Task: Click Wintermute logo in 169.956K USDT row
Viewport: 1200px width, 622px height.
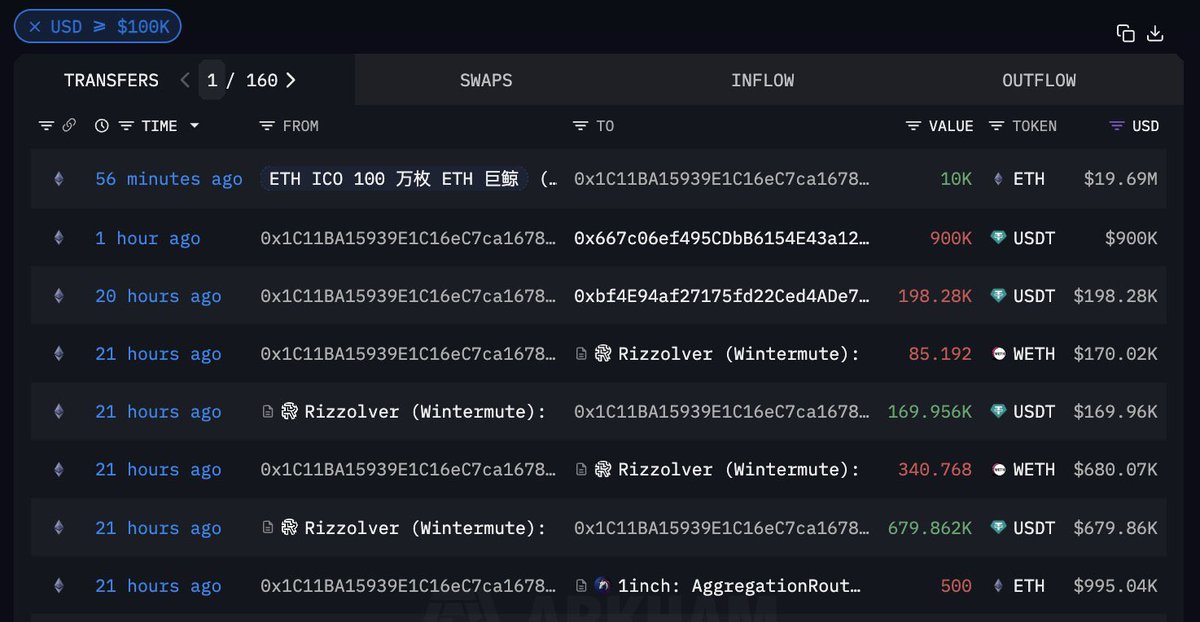Action: tap(289, 412)
